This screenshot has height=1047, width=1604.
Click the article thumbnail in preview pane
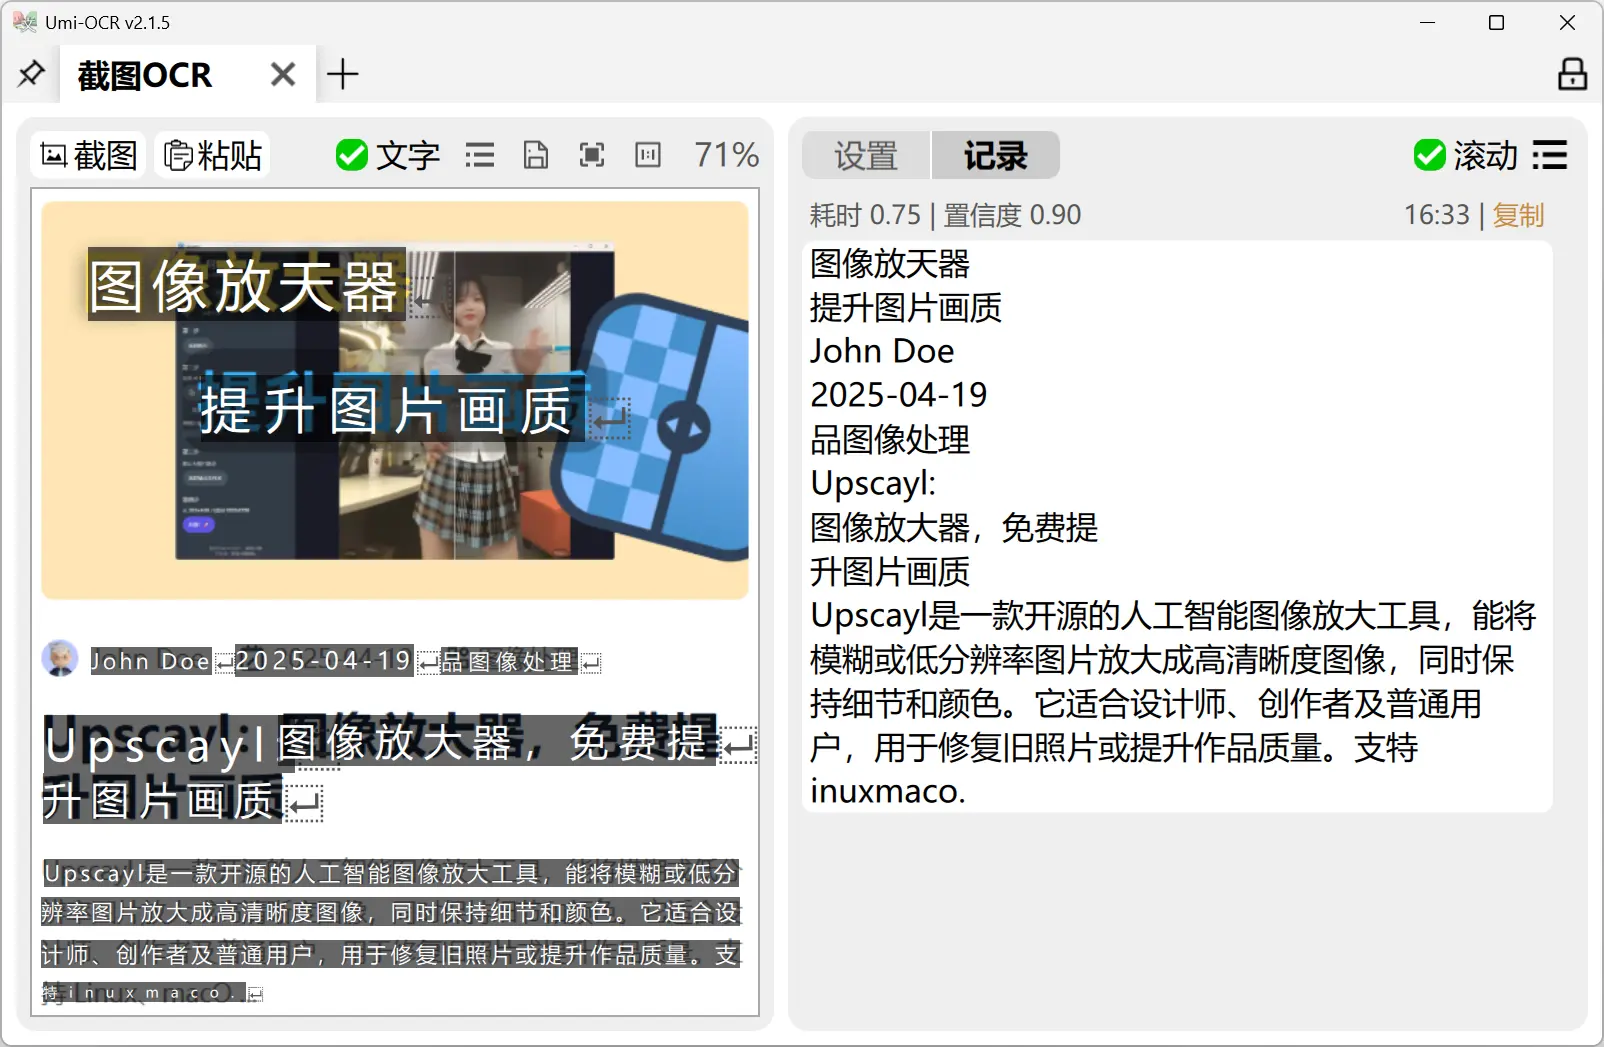pyautogui.click(x=395, y=400)
